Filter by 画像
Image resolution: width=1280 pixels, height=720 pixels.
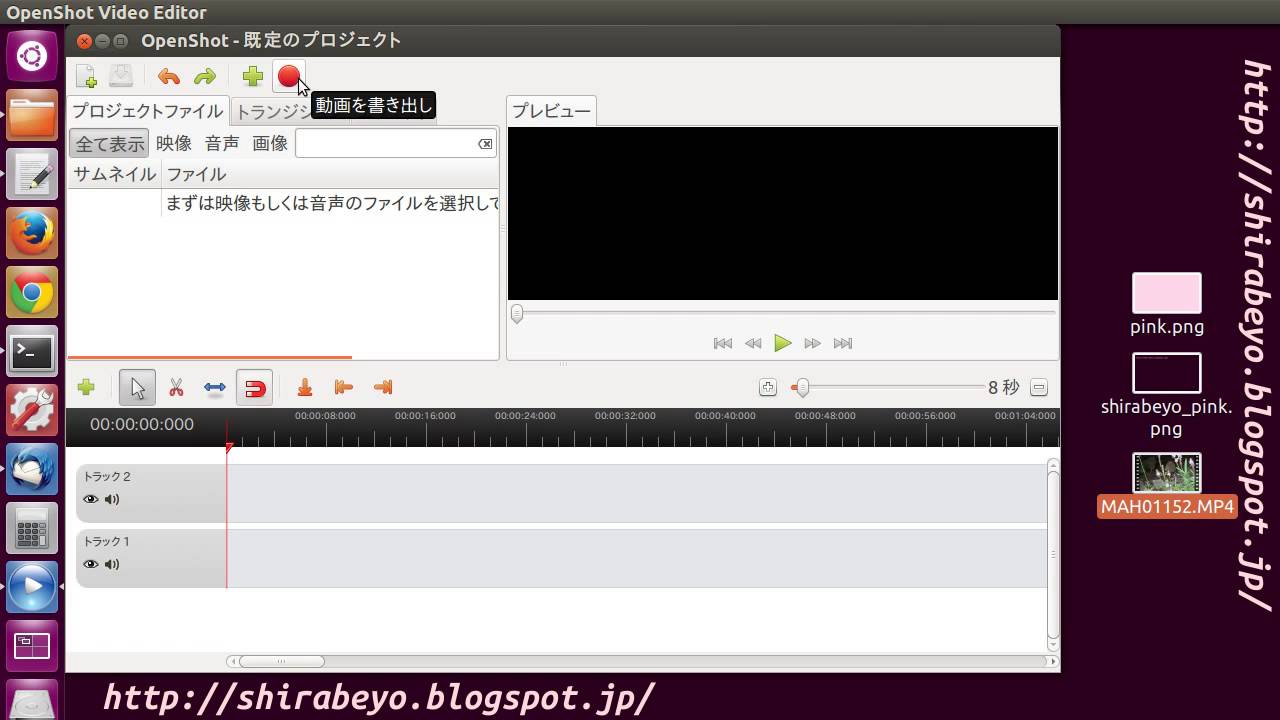pos(270,143)
